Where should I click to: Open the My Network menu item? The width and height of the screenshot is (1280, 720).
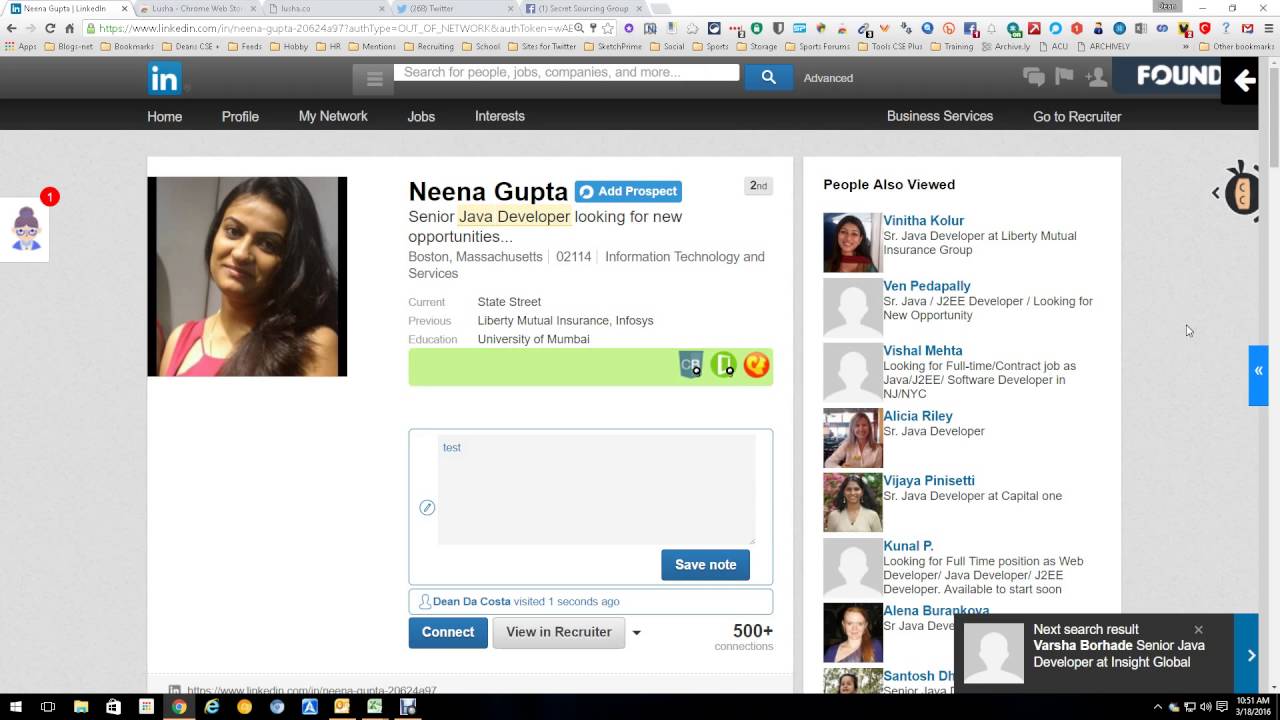tap(333, 116)
